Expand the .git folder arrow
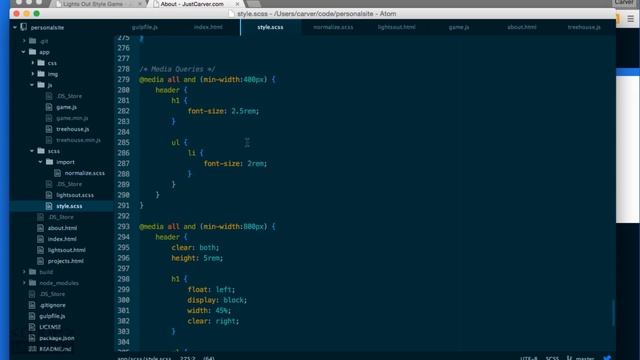 coord(24,41)
